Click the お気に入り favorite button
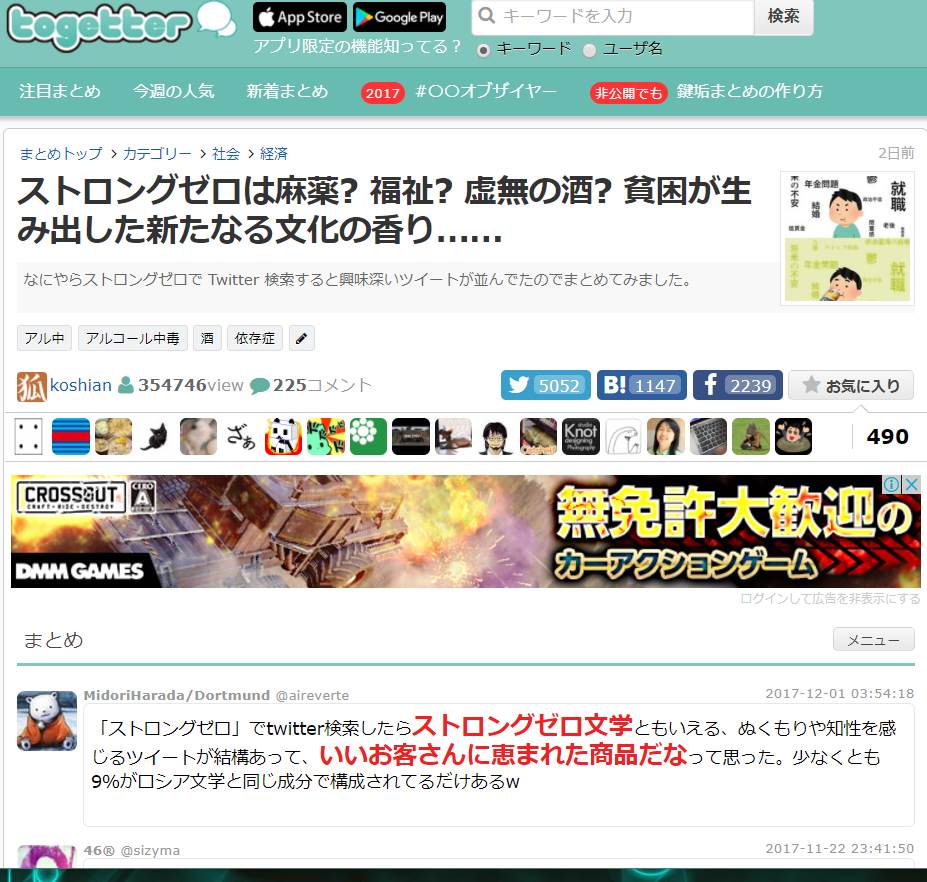Viewport: 927px width, 882px height. pyautogui.click(x=851, y=385)
